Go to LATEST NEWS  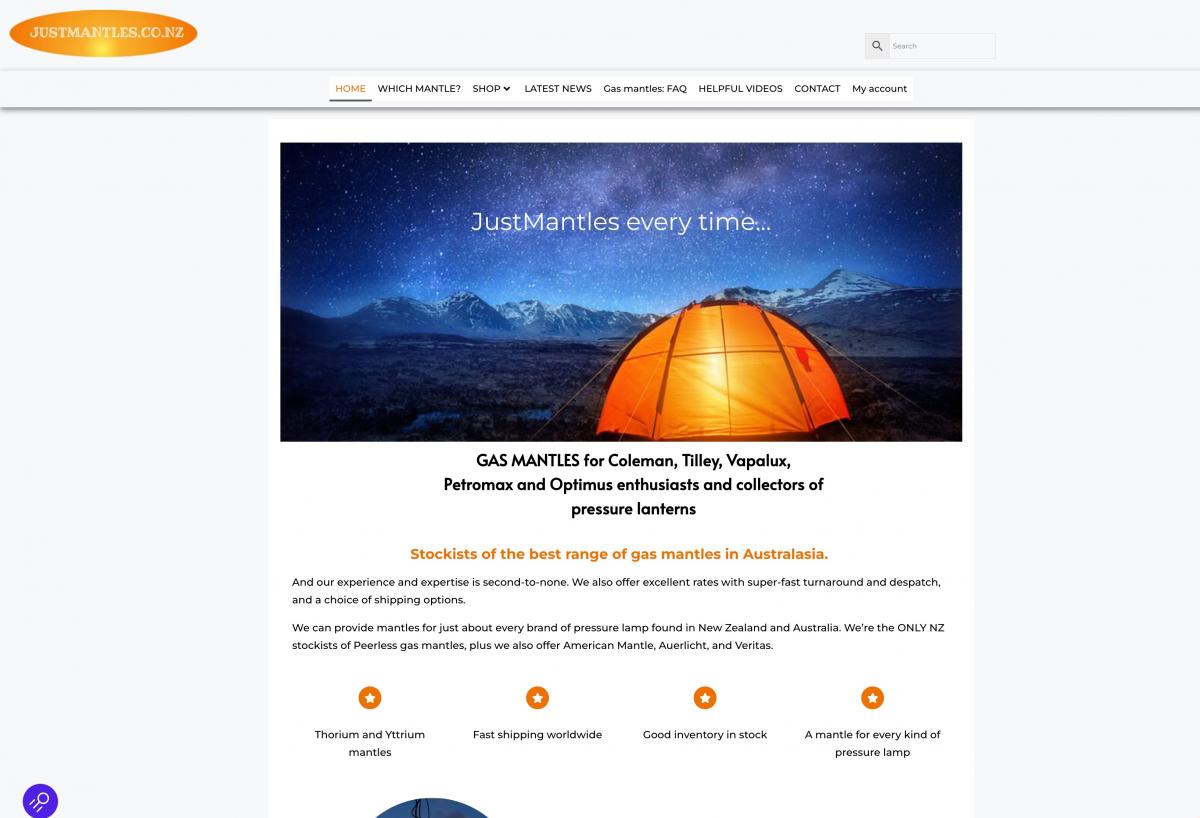(558, 89)
